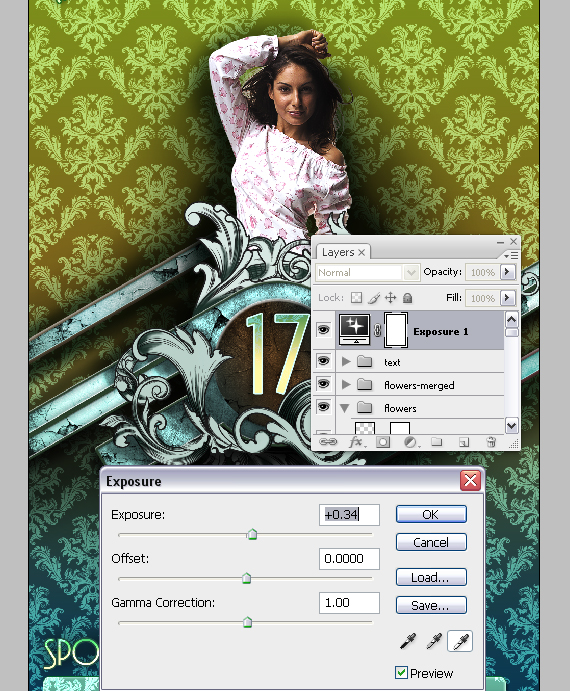Click the Exposure value field
Screen dimensions: 570x691
tap(349, 515)
